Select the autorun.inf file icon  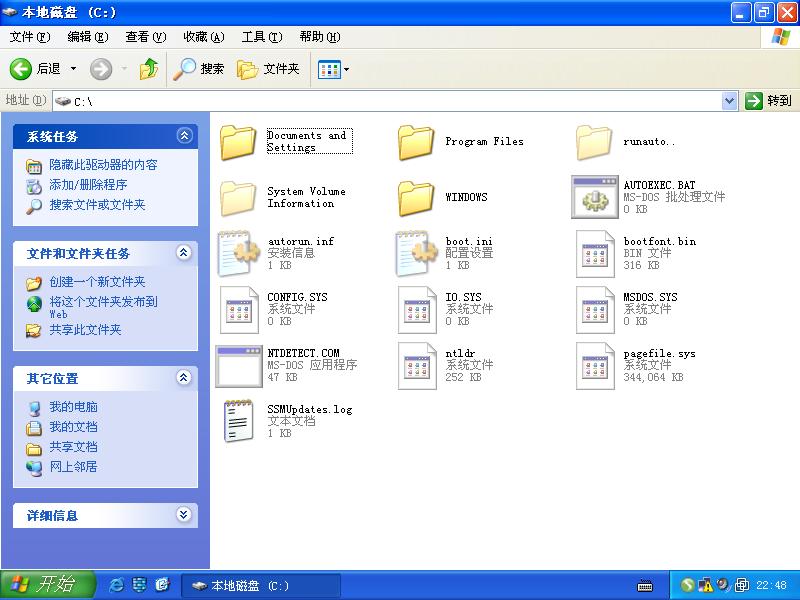coord(238,254)
